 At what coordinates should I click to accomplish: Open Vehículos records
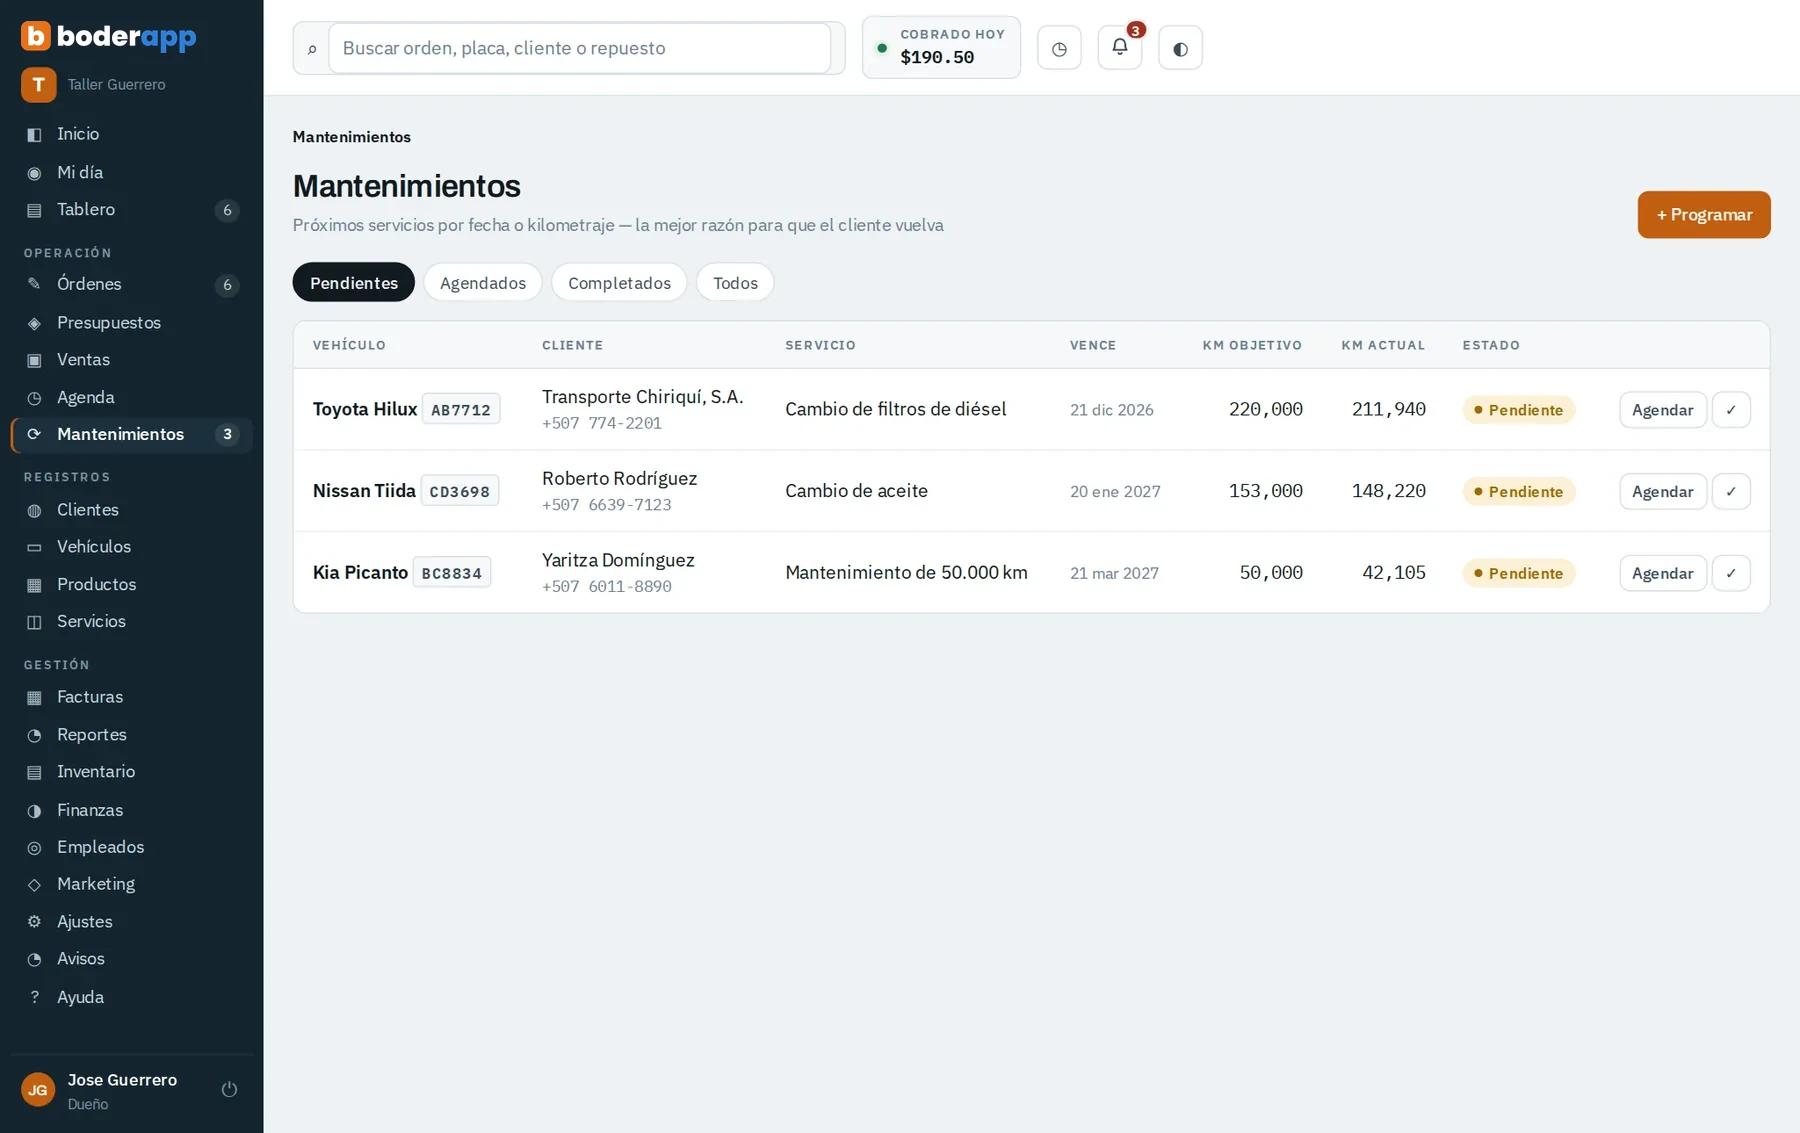[x=131, y=547]
